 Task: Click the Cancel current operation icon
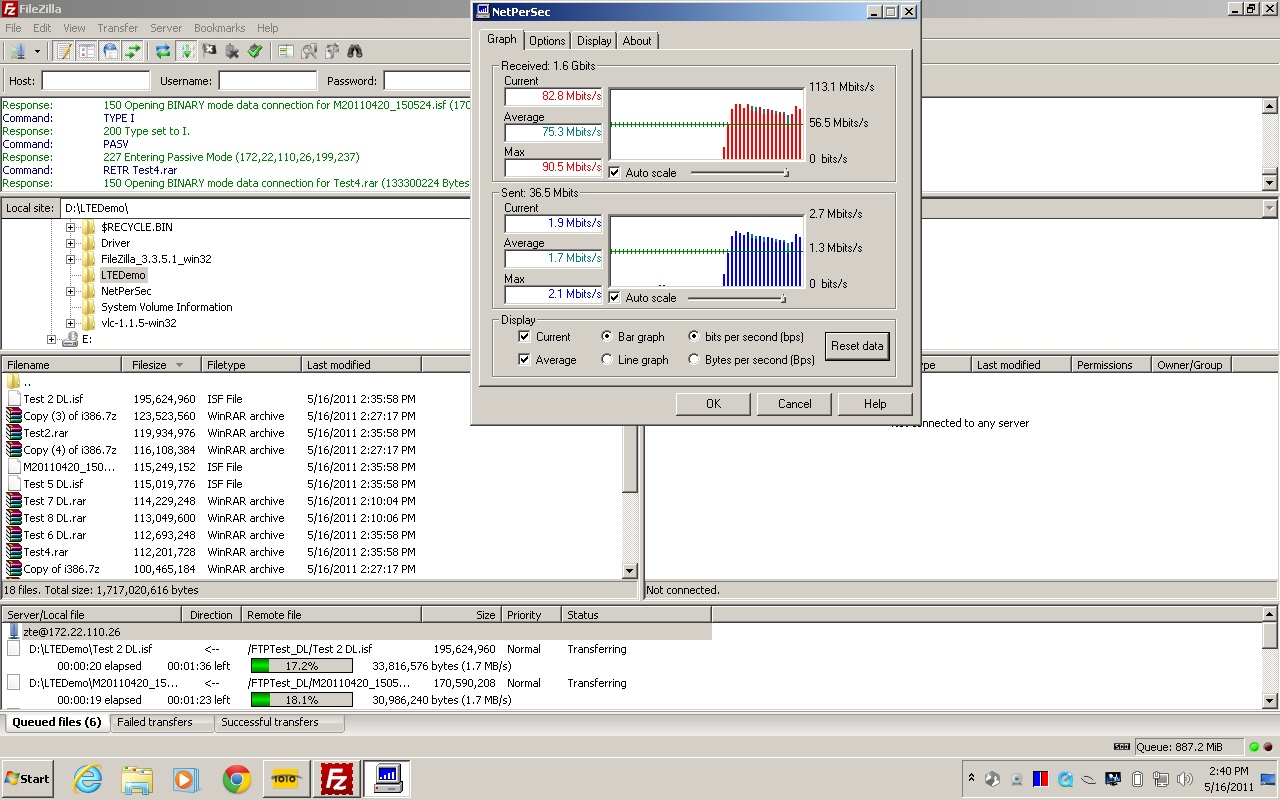point(210,51)
